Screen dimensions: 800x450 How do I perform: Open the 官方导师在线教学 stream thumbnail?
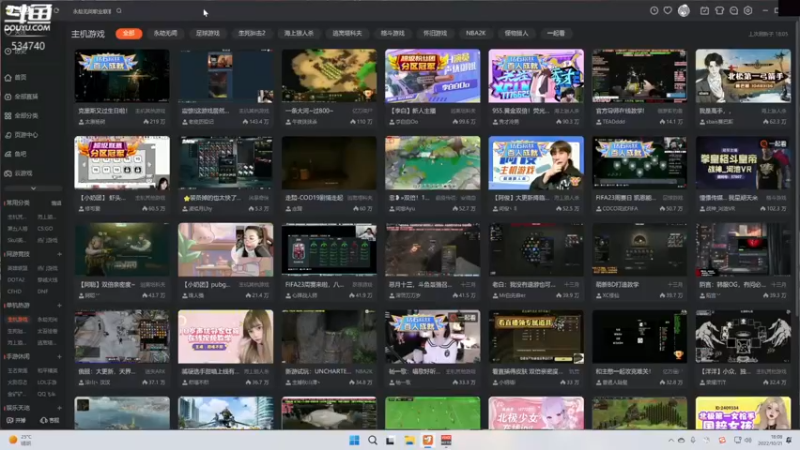pyautogui.click(x=639, y=76)
